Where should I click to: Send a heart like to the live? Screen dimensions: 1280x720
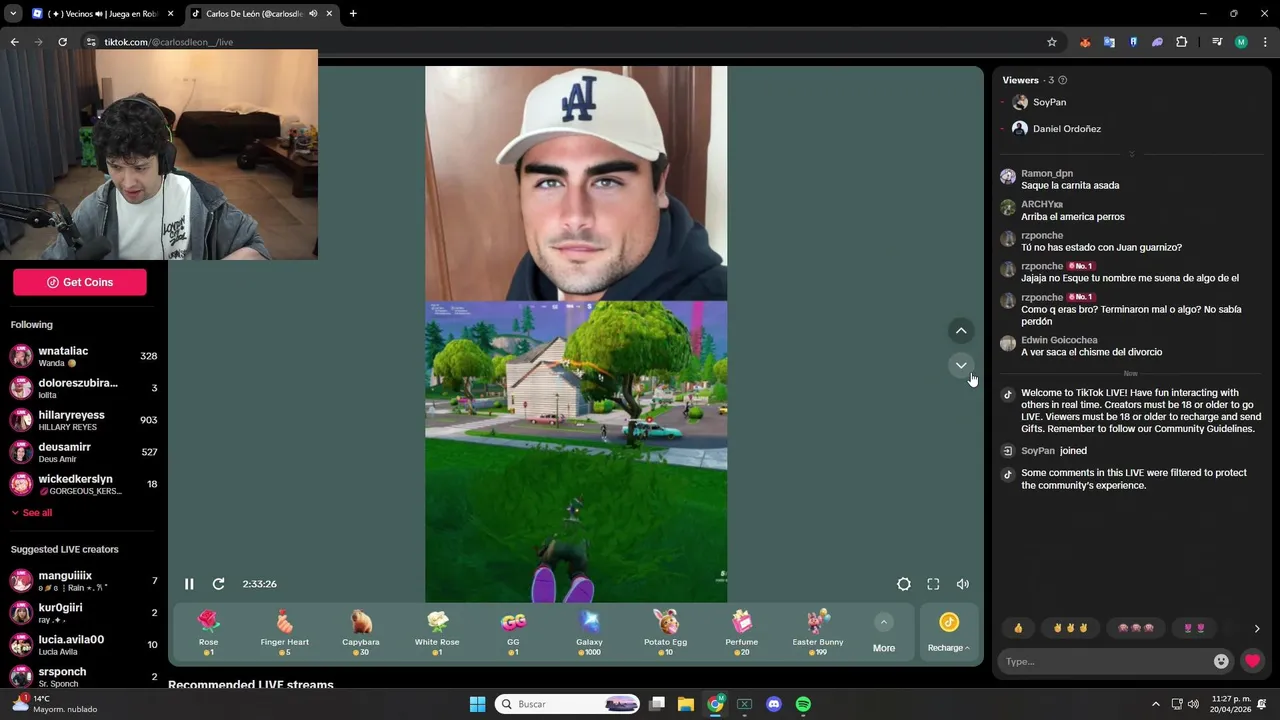point(1252,661)
